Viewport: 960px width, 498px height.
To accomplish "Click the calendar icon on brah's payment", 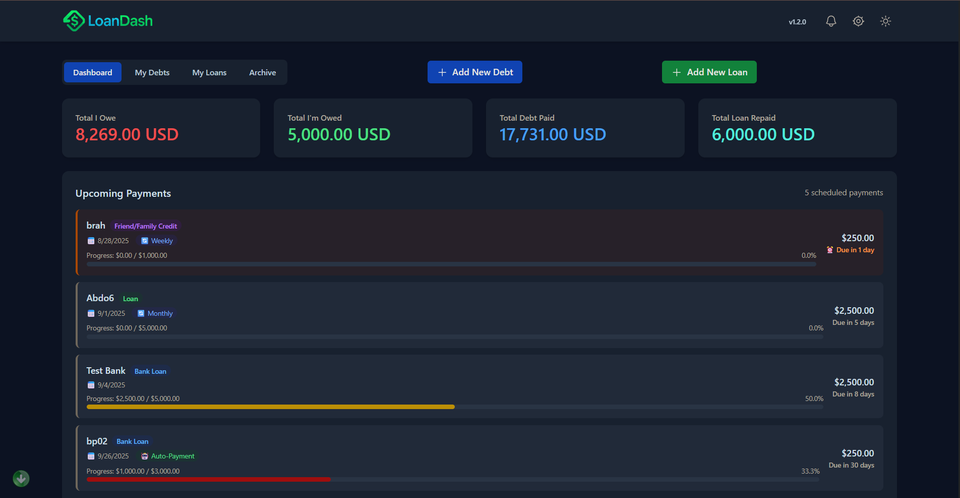I will point(91,241).
